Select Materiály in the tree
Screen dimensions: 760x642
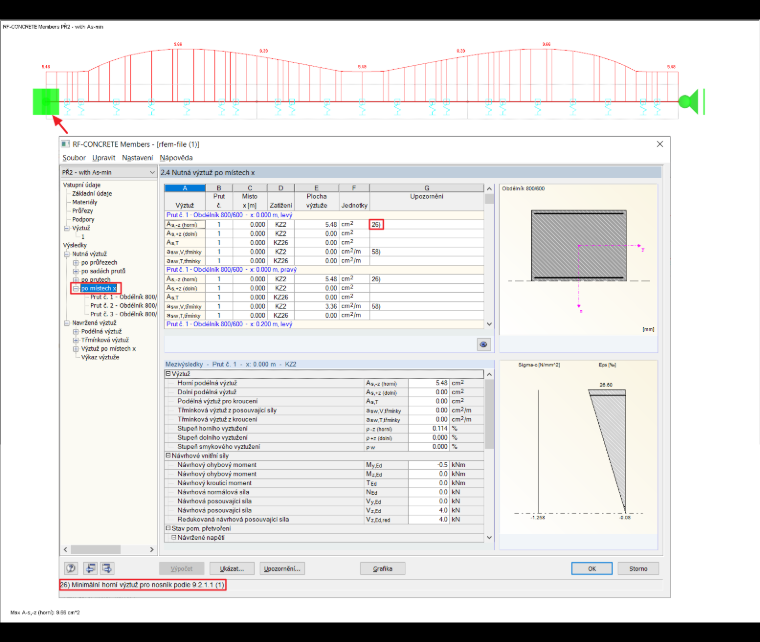click(85, 202)
